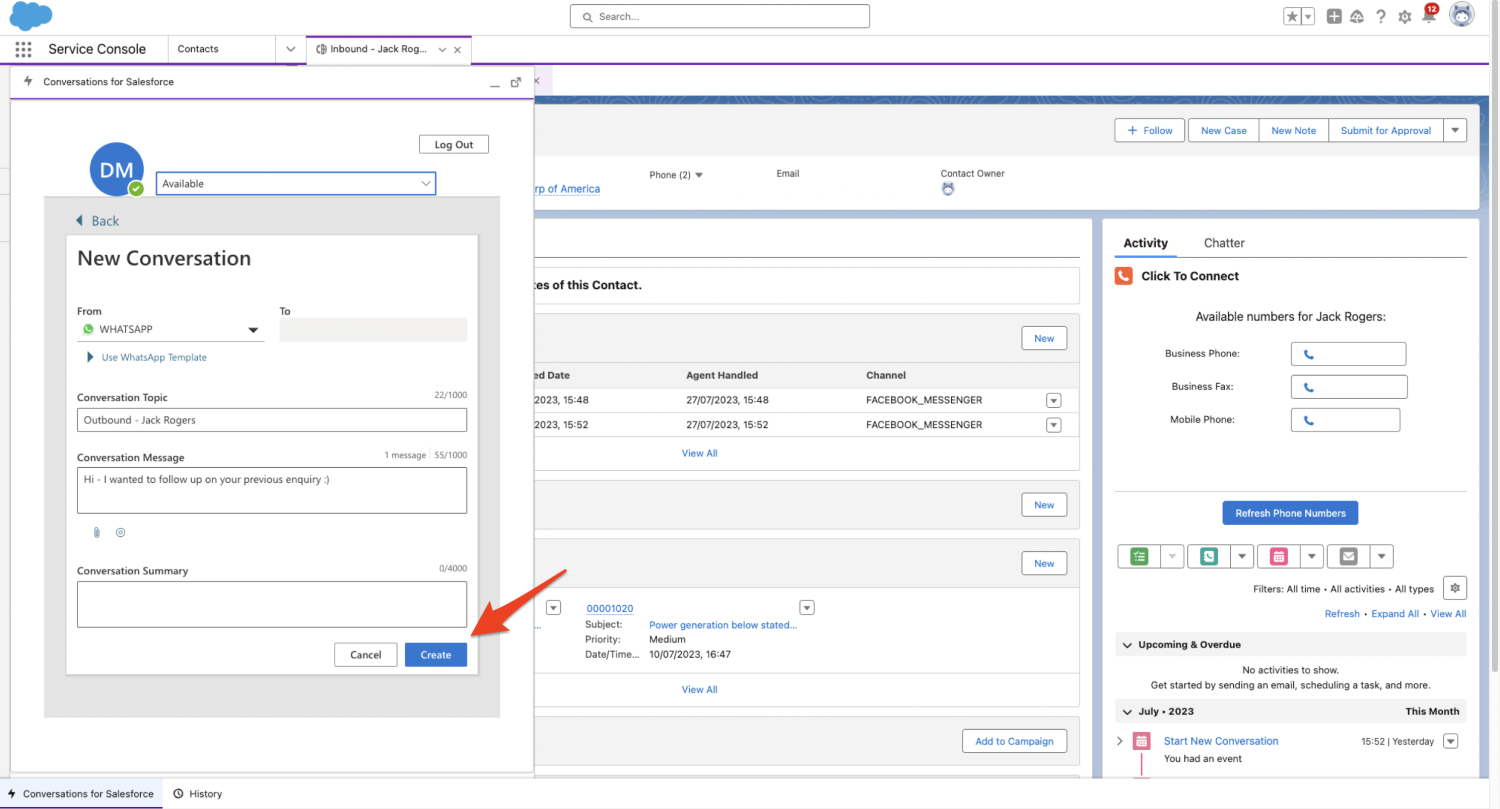Expand the Start New Conversation event row
Image resolution: width=1500 pixels, height=809 pixels.
coord(1120,741)
